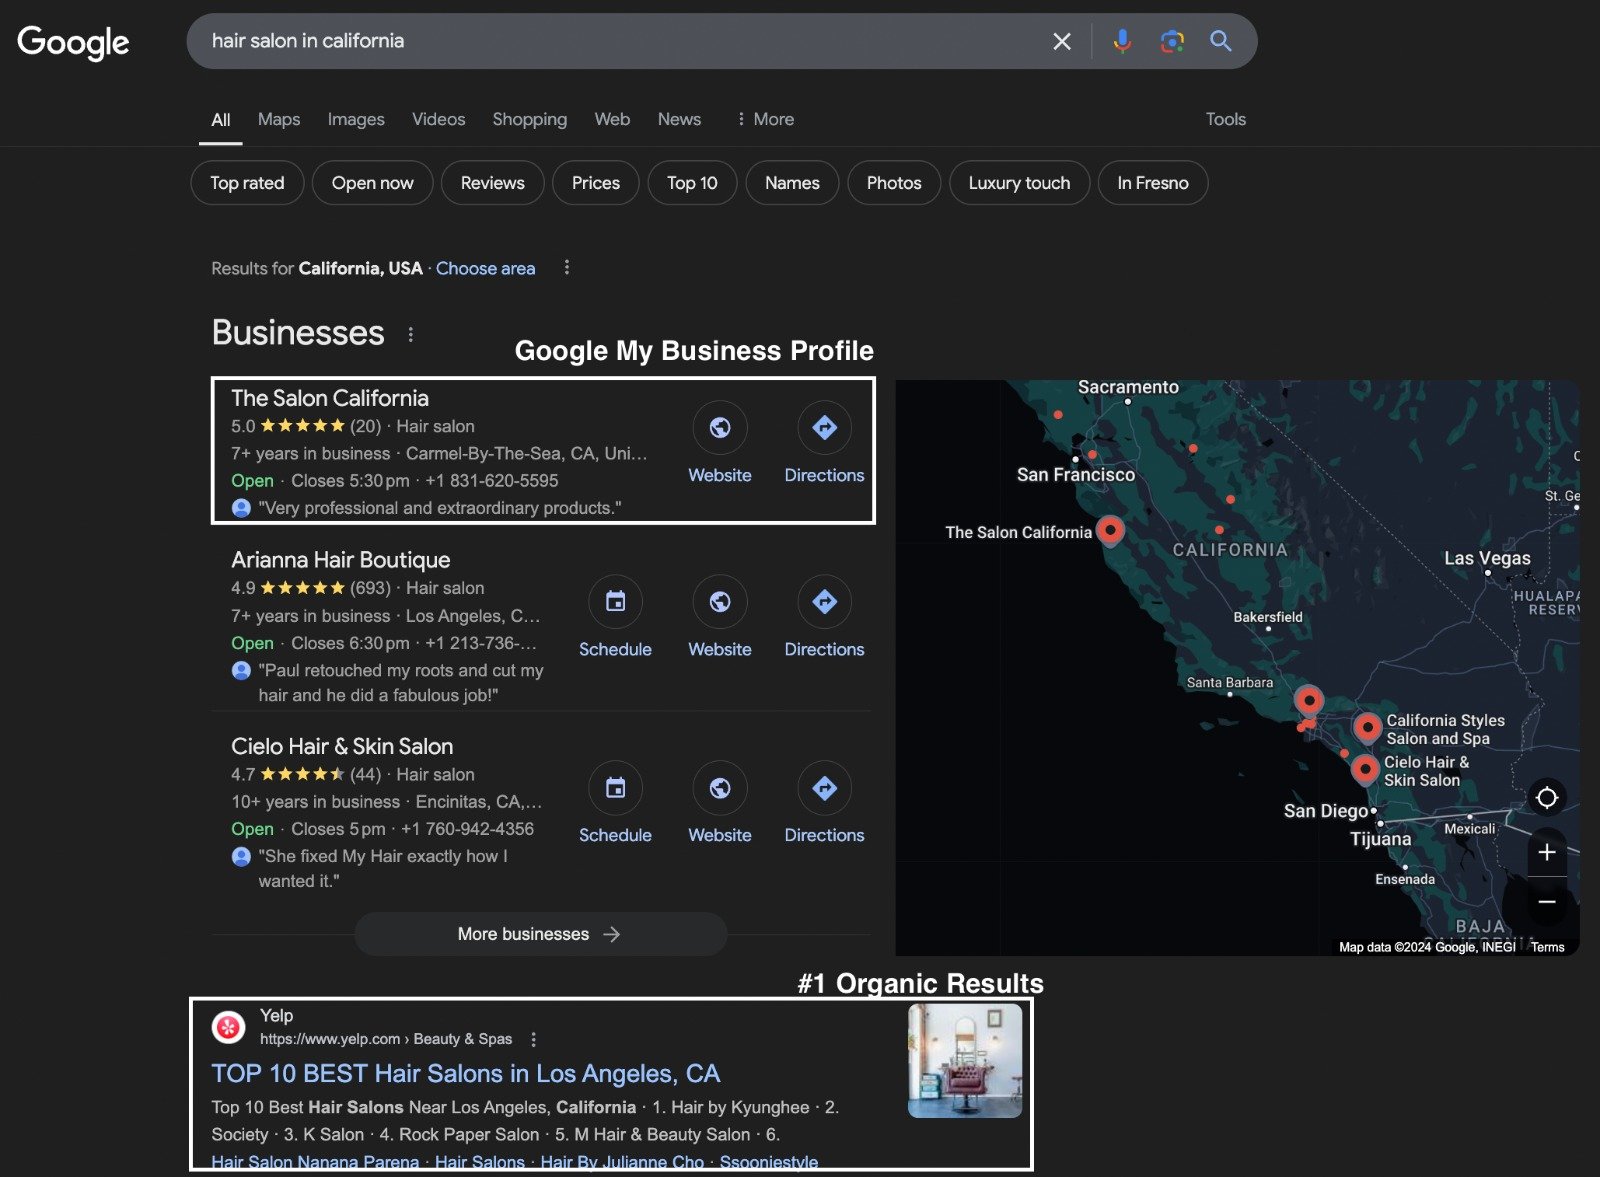
Task: Center map on my location
Action: coord(1546,797)
